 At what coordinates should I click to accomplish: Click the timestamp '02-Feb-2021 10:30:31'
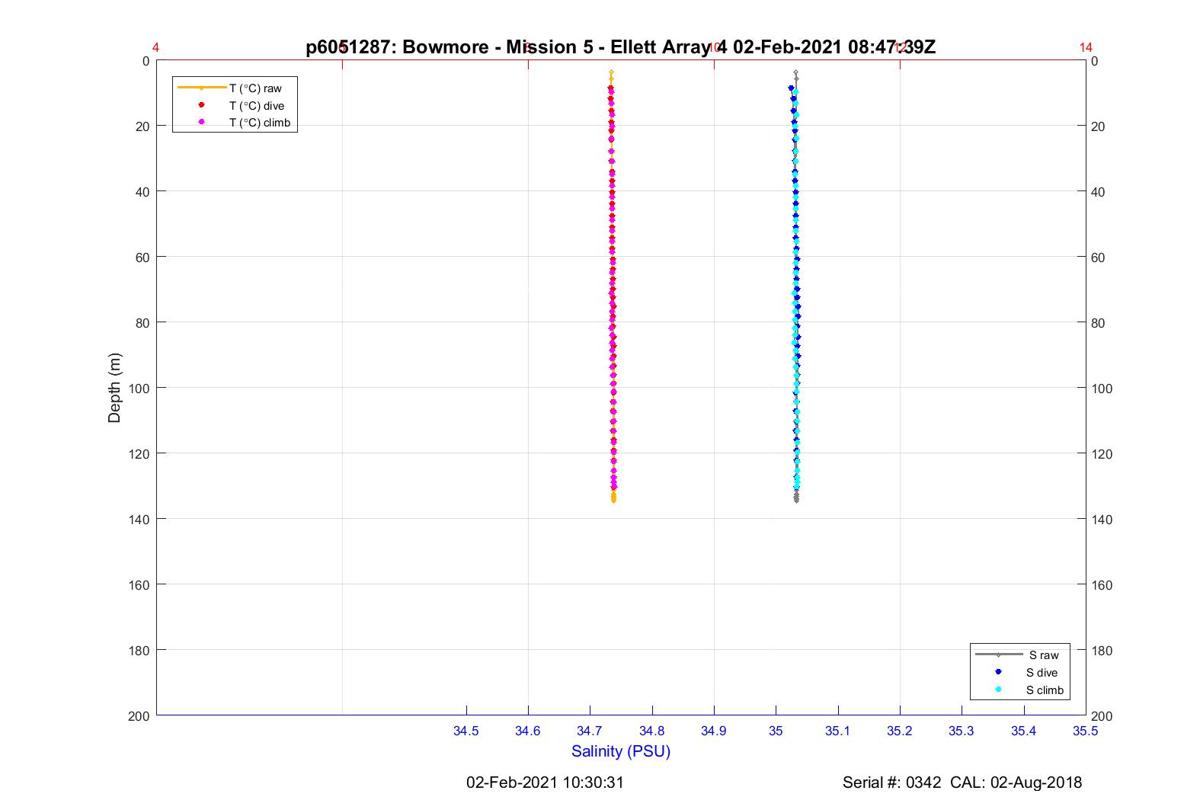click(545, 782)
